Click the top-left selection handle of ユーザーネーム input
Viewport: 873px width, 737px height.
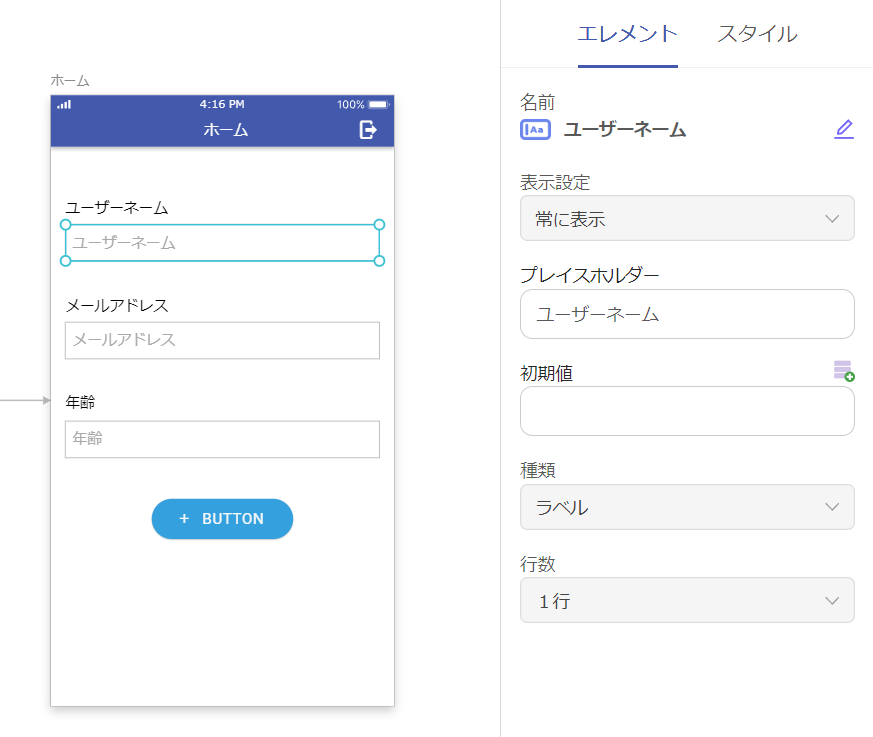point(65,225)
